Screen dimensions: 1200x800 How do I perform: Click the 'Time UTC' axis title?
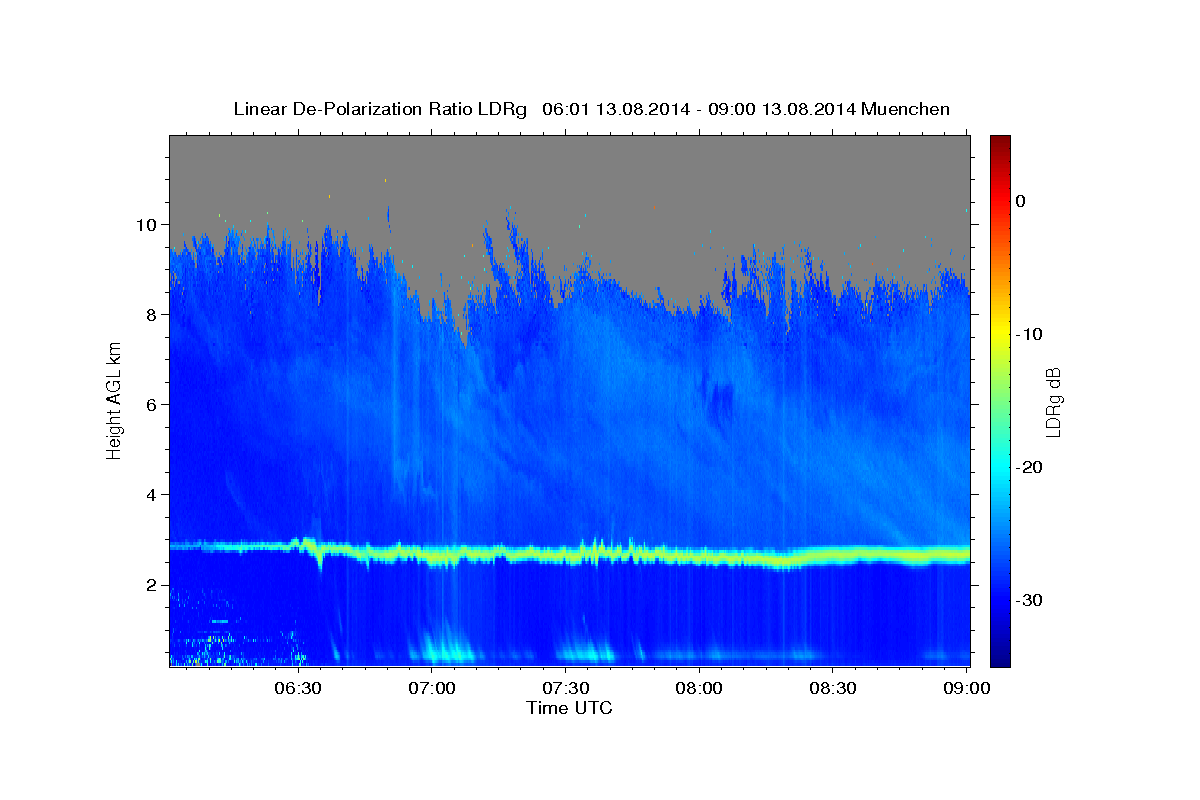pyautogui.click(x=569, y=708)
